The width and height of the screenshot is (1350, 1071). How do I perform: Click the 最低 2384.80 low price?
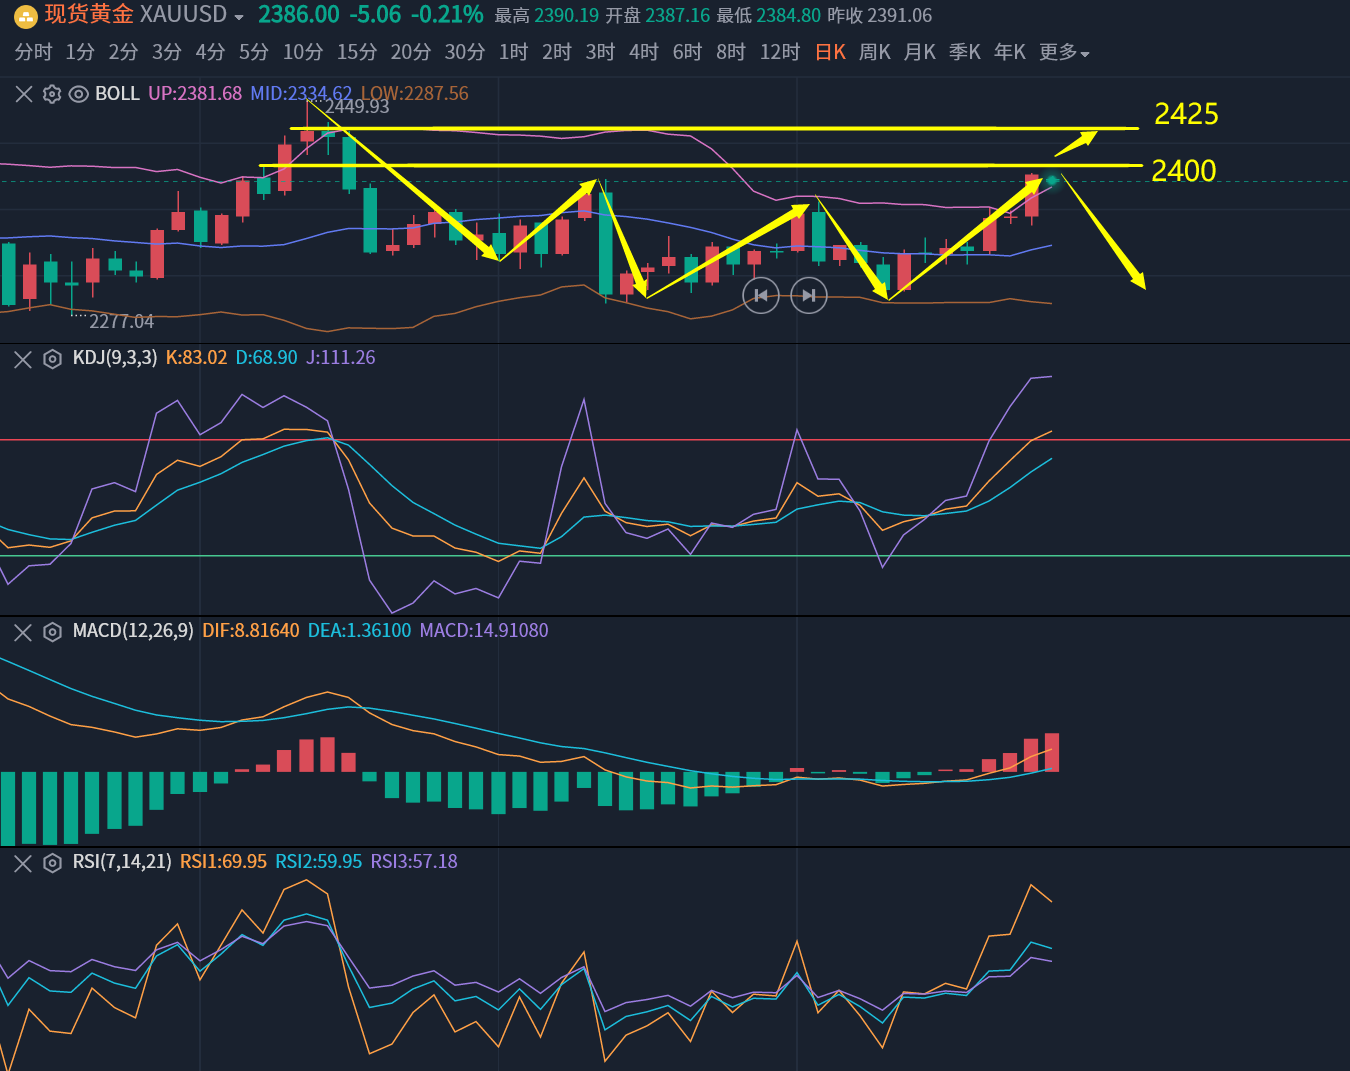[769, 16]
